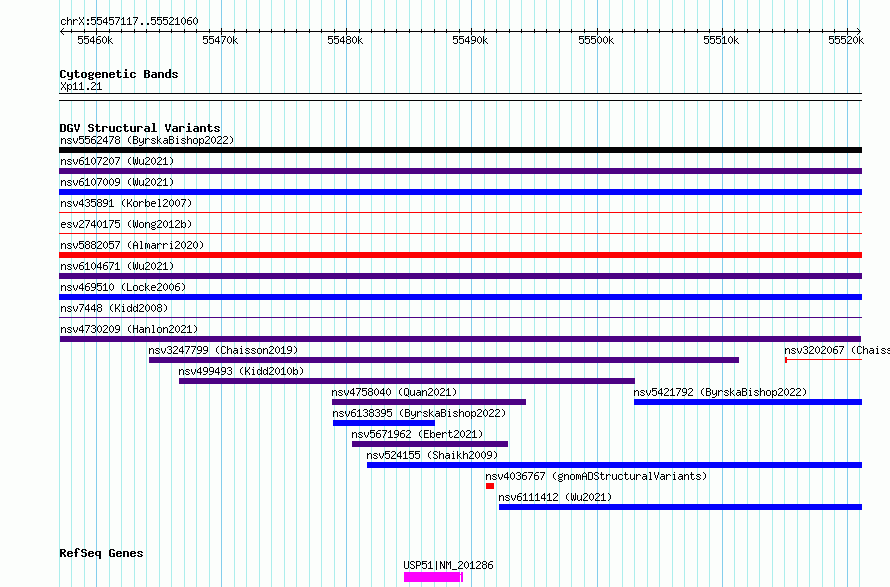Screen dimensions: 890x587
Task: Open nsv6104671 (Wu2021) label
Action: [117, 266]
